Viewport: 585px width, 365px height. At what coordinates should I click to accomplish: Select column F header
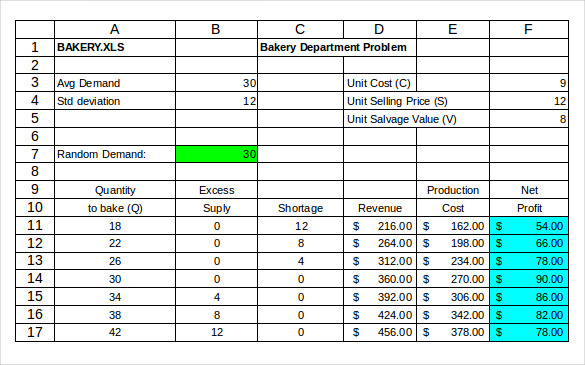tap(529, 29)
